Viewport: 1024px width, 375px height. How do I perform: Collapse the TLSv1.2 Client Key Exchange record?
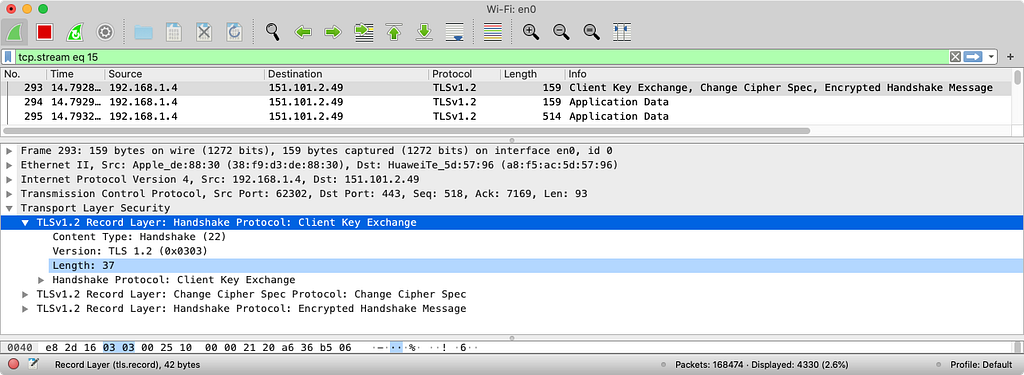point(25,223)
